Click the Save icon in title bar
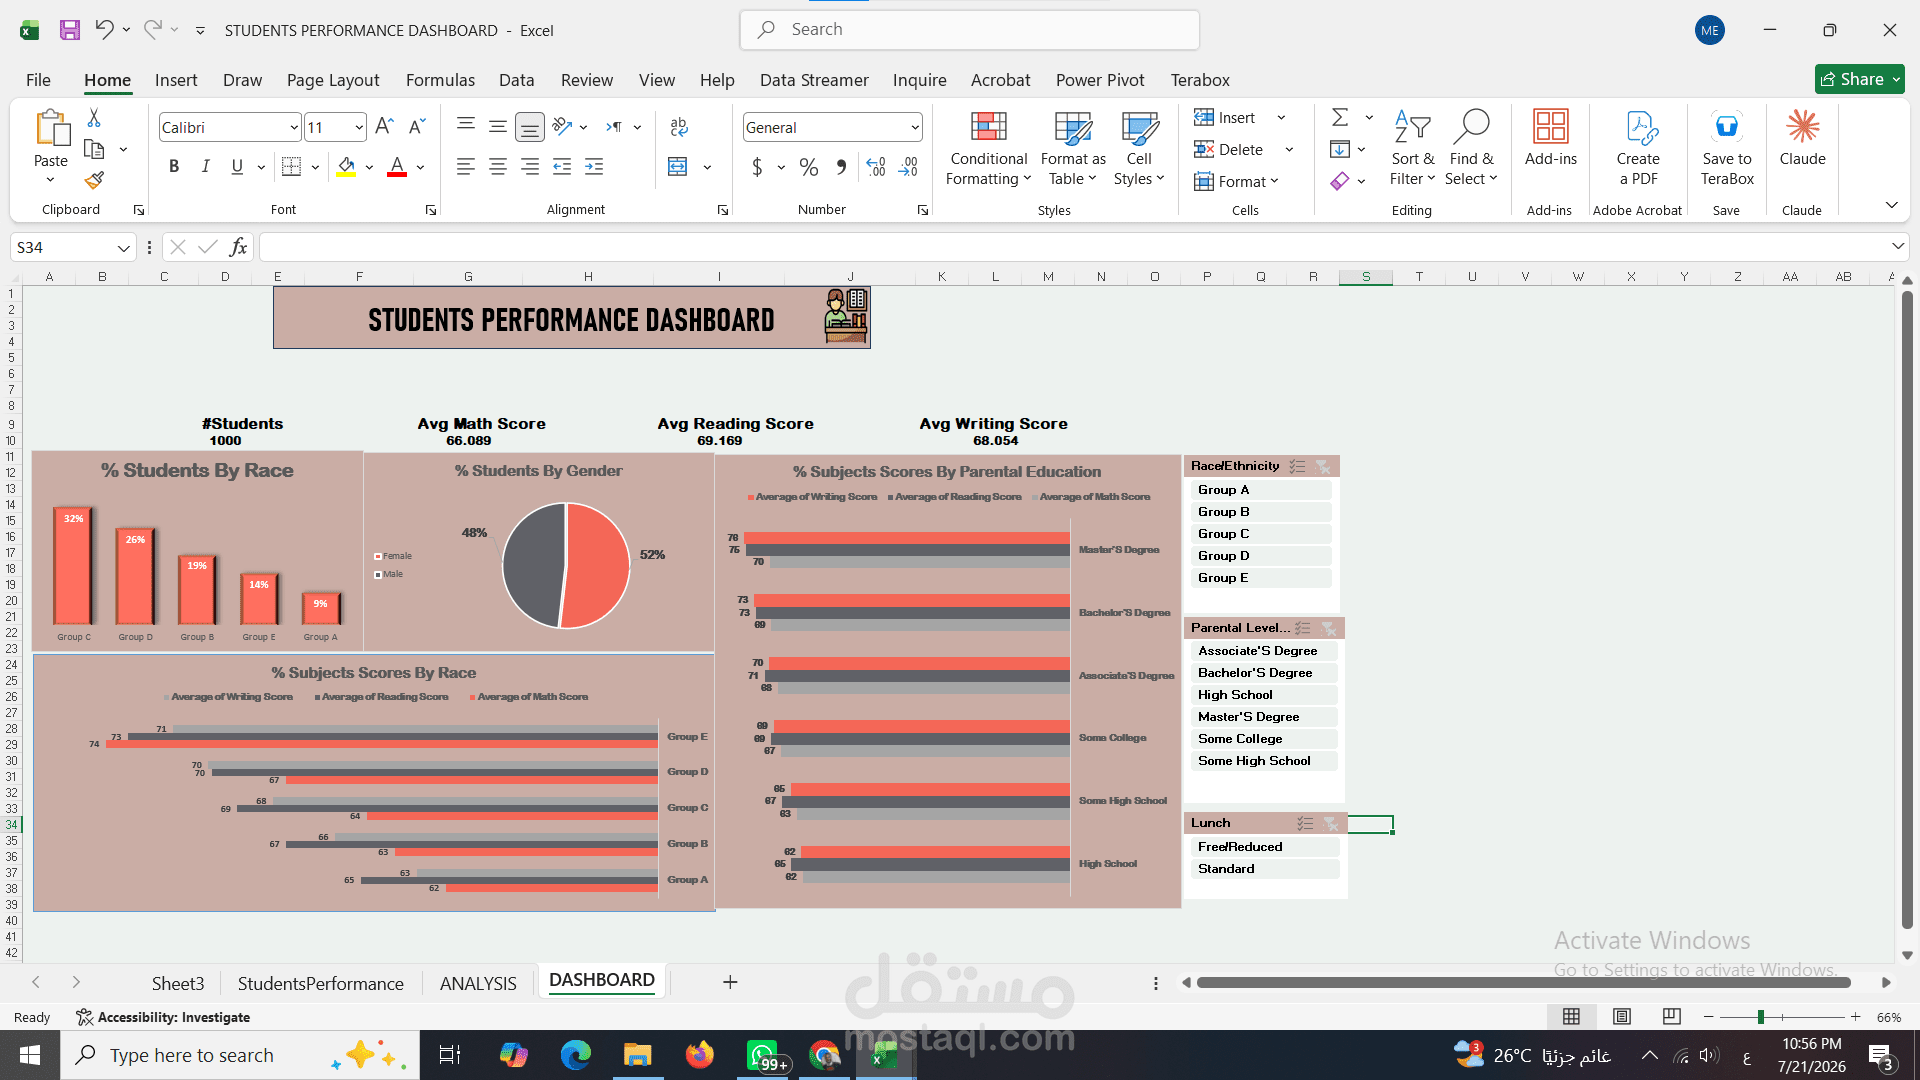The height and width of the screenshot is (1080, 1920). (x=69, y=30)
